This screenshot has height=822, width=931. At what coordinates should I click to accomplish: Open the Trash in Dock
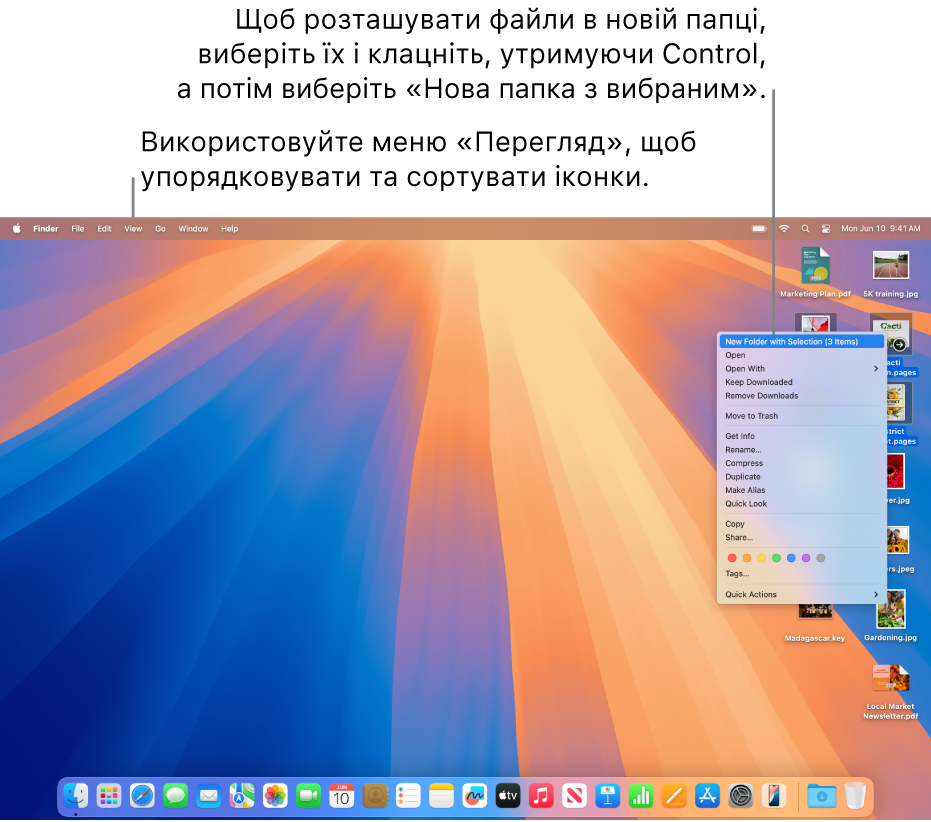[x=855, y=796]
